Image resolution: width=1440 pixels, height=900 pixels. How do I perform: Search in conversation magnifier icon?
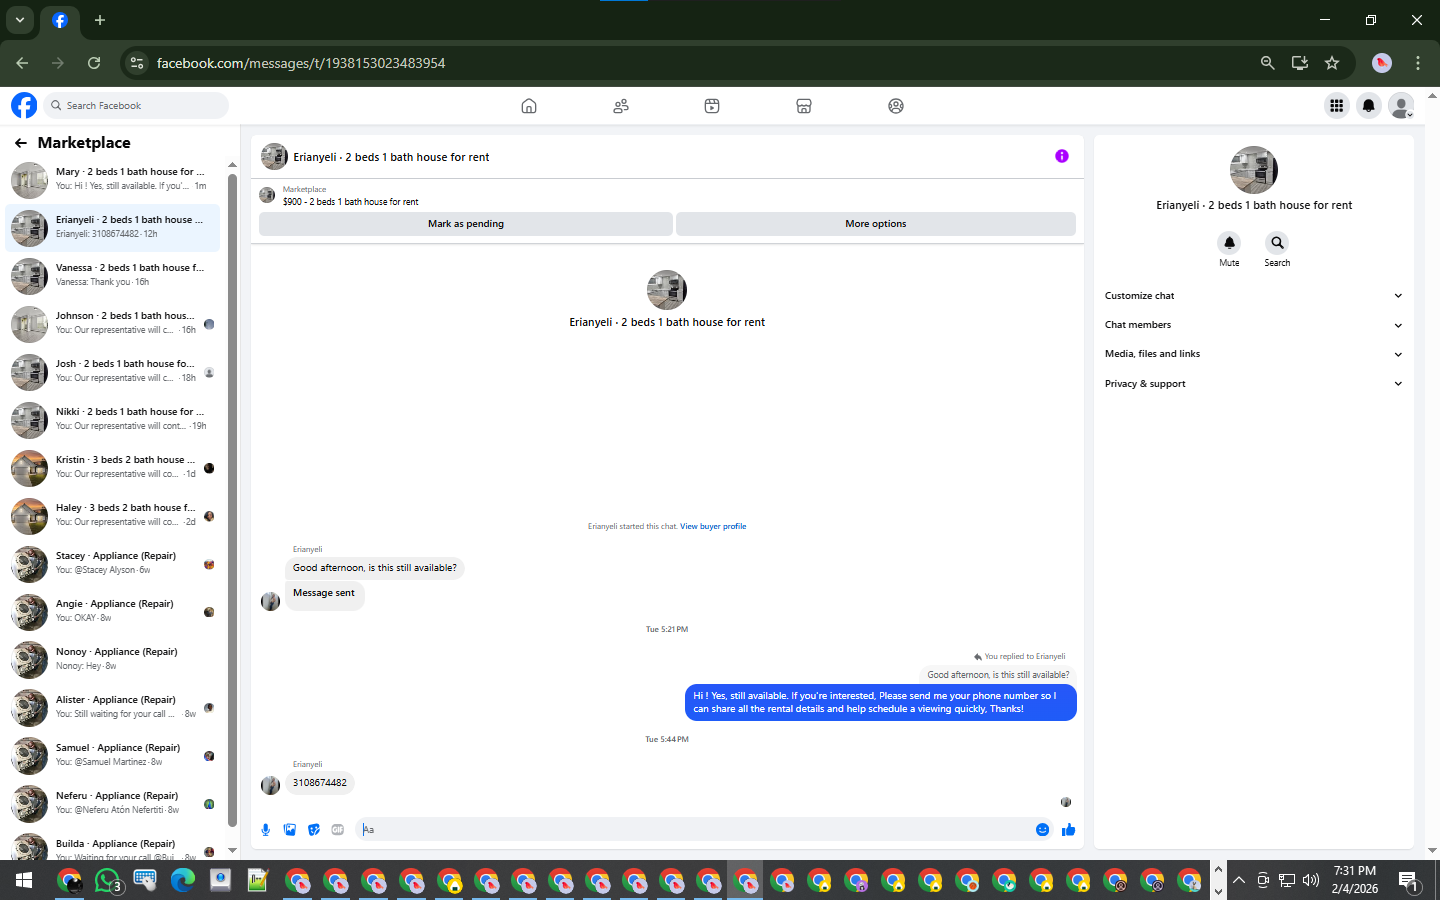click(1277, 243)
